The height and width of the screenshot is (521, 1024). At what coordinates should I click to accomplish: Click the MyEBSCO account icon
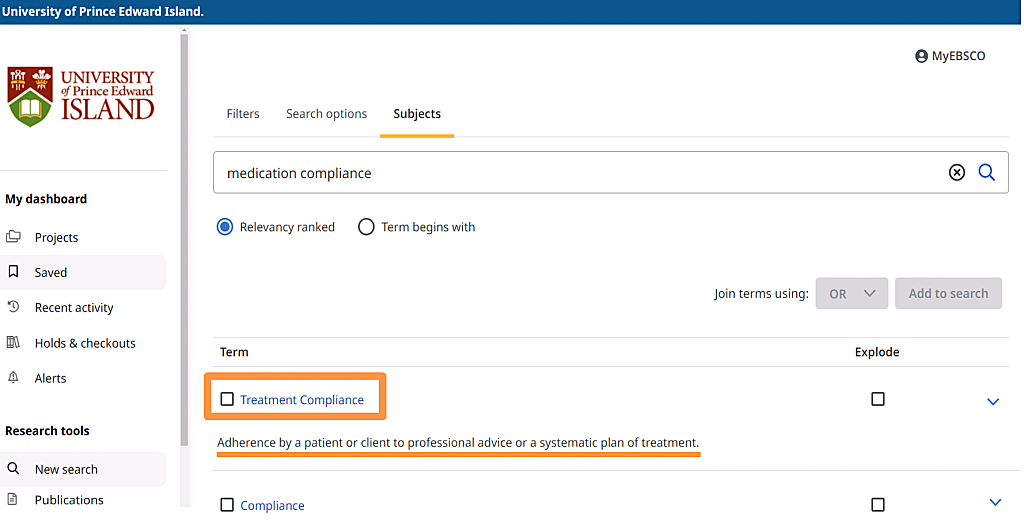click(921, 57)
